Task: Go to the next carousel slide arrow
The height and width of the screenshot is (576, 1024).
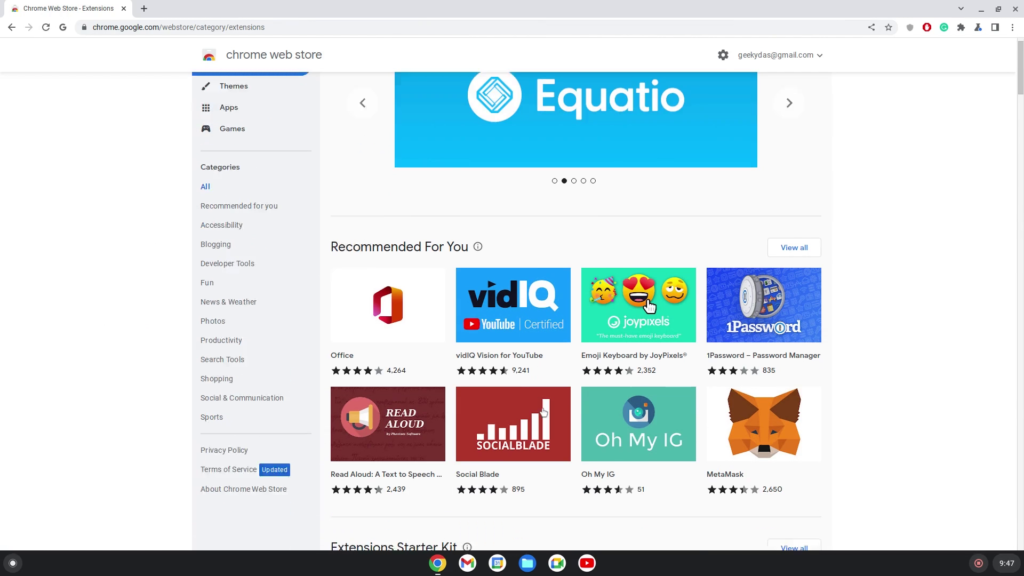Action: point(789,103)
